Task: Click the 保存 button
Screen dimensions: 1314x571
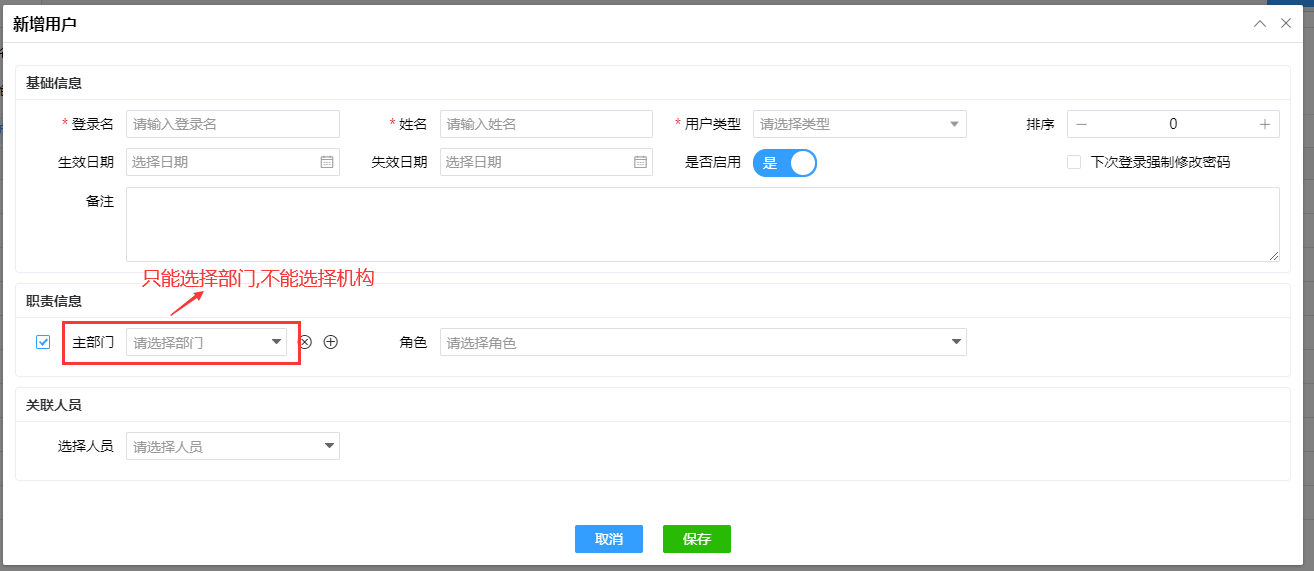Action: 697,539
